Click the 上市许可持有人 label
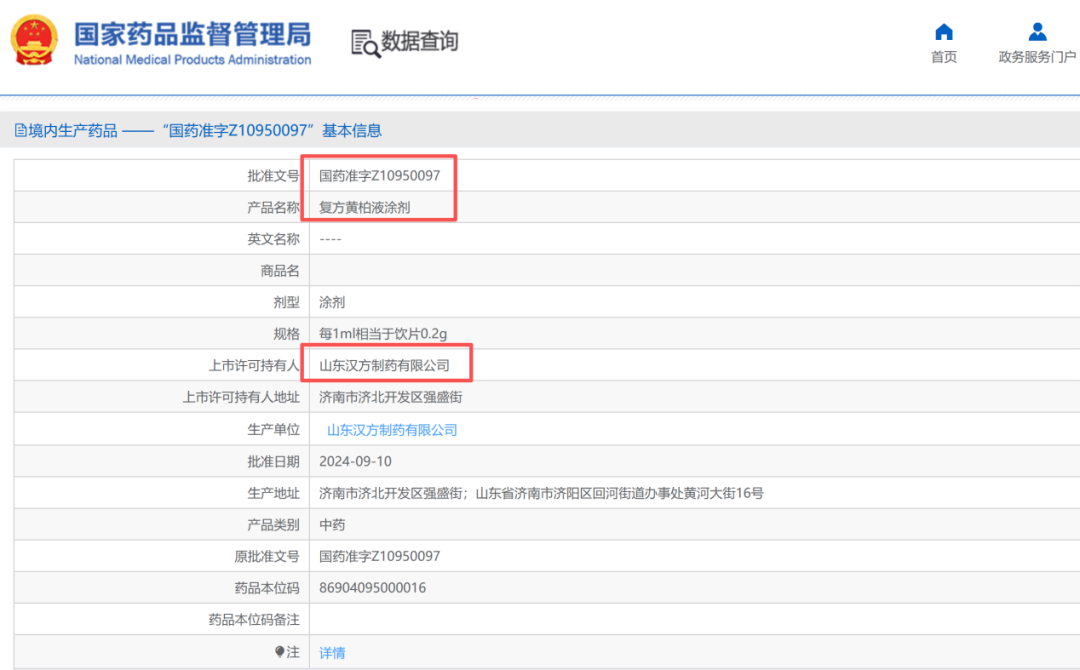 tap(254, 366)
